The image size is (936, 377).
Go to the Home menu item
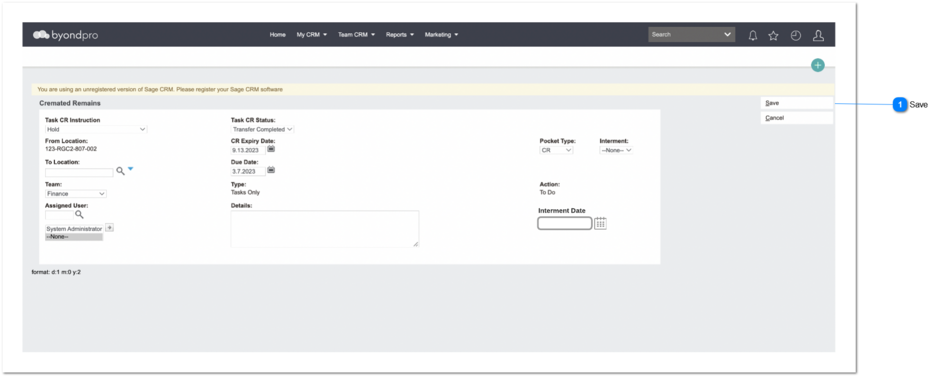click(278, 35)
